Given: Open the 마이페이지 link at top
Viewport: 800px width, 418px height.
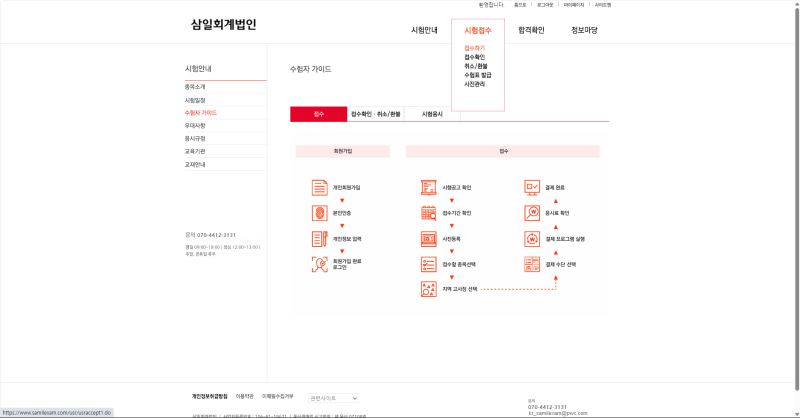Looking at the screenshot, I should (x=573, y=5).
